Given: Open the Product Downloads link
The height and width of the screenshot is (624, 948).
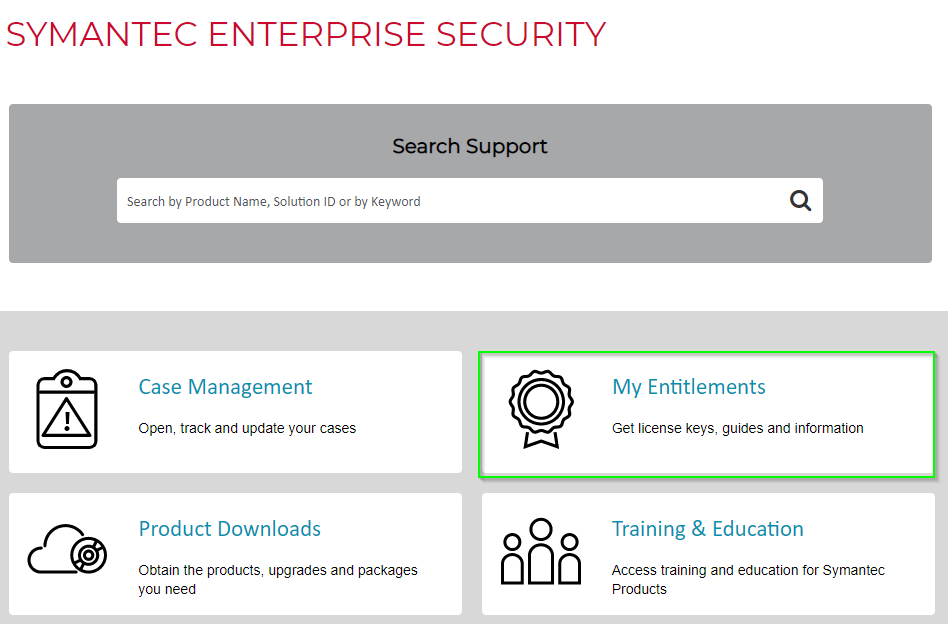Looking at the screenshot, I should (229, 528).
